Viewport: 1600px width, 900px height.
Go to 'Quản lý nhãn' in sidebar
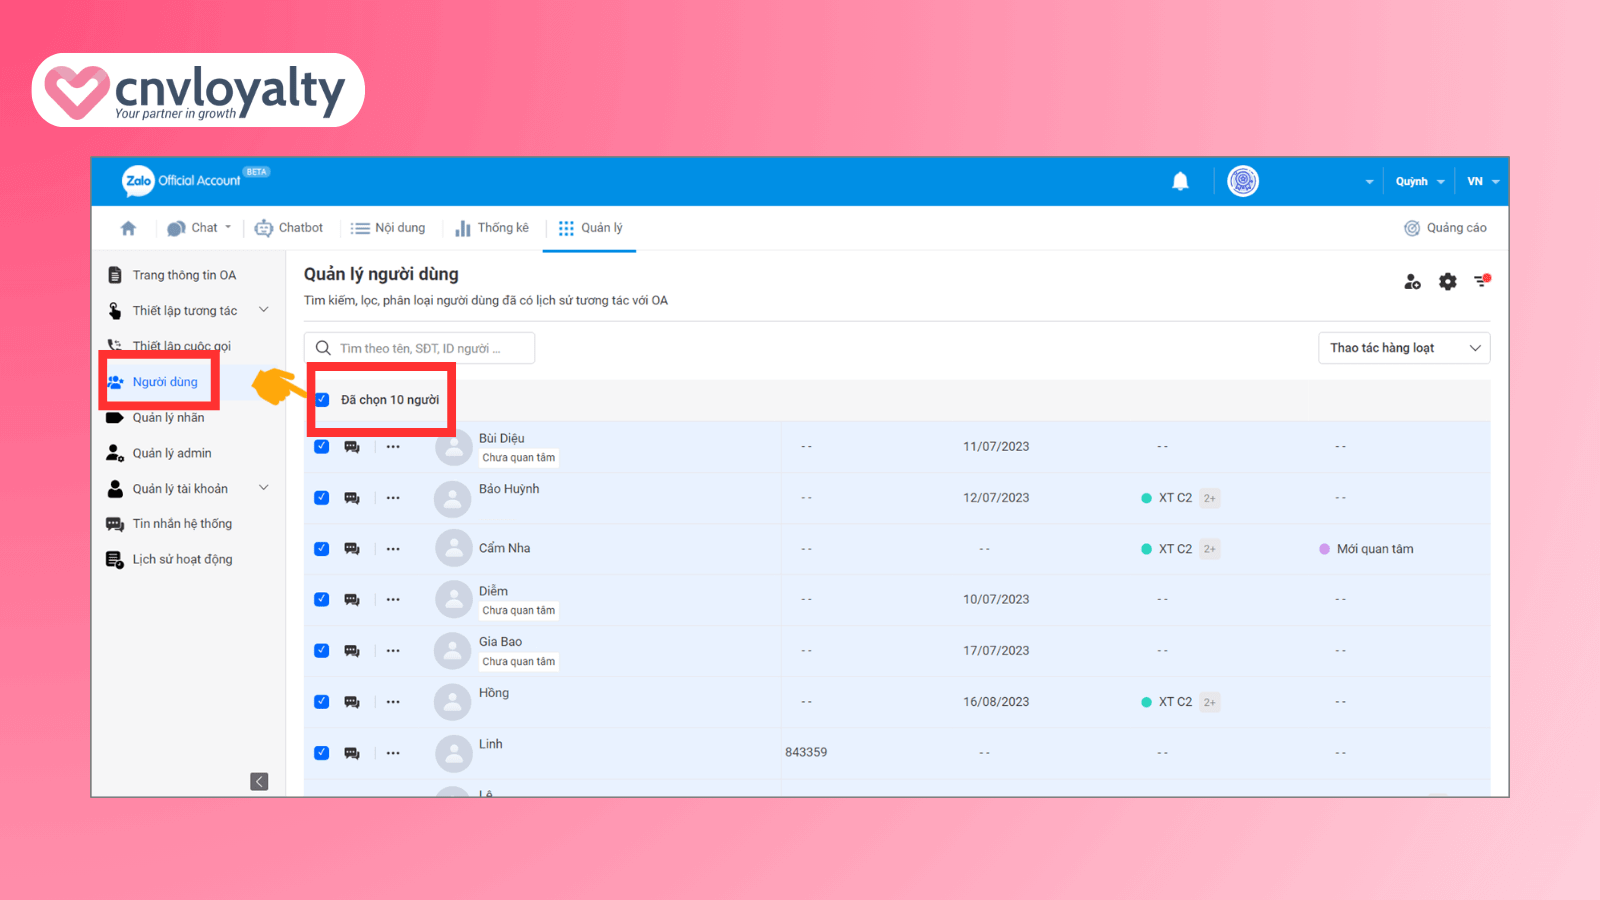168,418
